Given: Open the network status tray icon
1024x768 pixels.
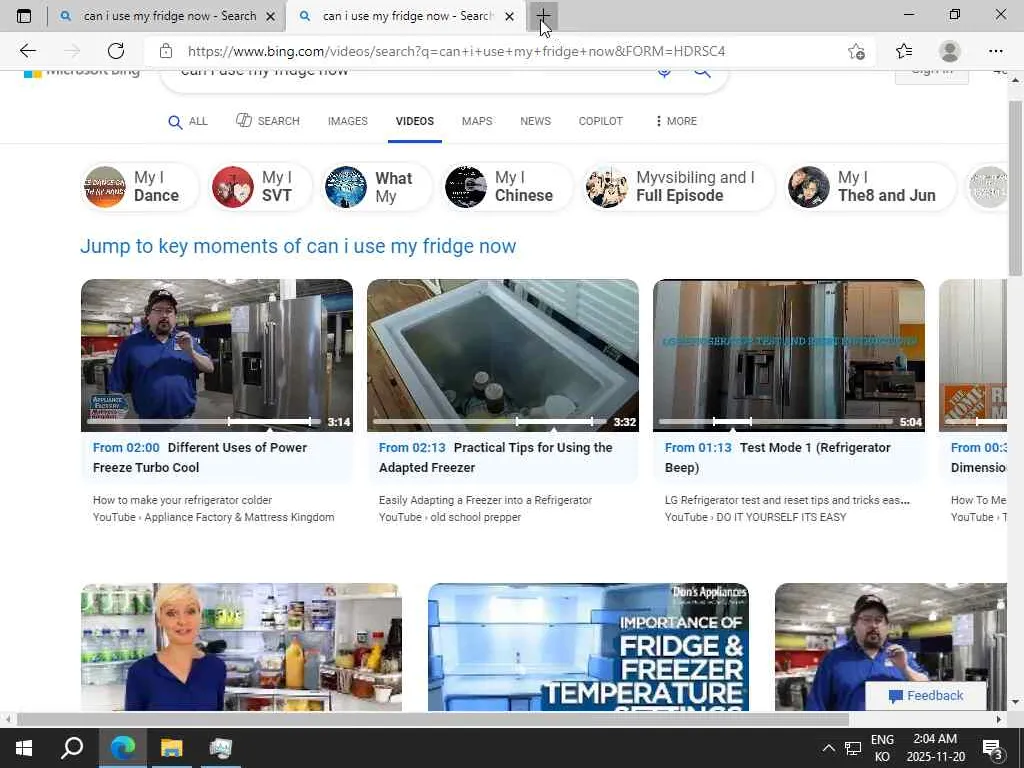Looking at the screenshot, I should 853,748.
